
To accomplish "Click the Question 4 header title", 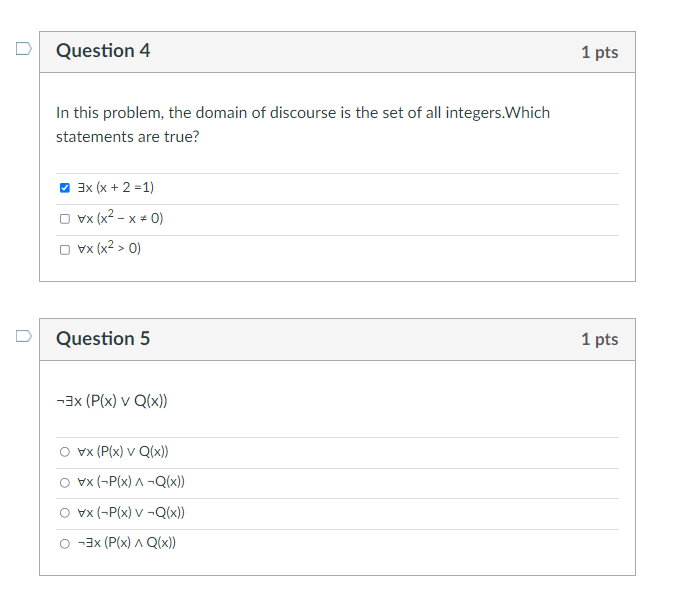I will click(103, 51).
